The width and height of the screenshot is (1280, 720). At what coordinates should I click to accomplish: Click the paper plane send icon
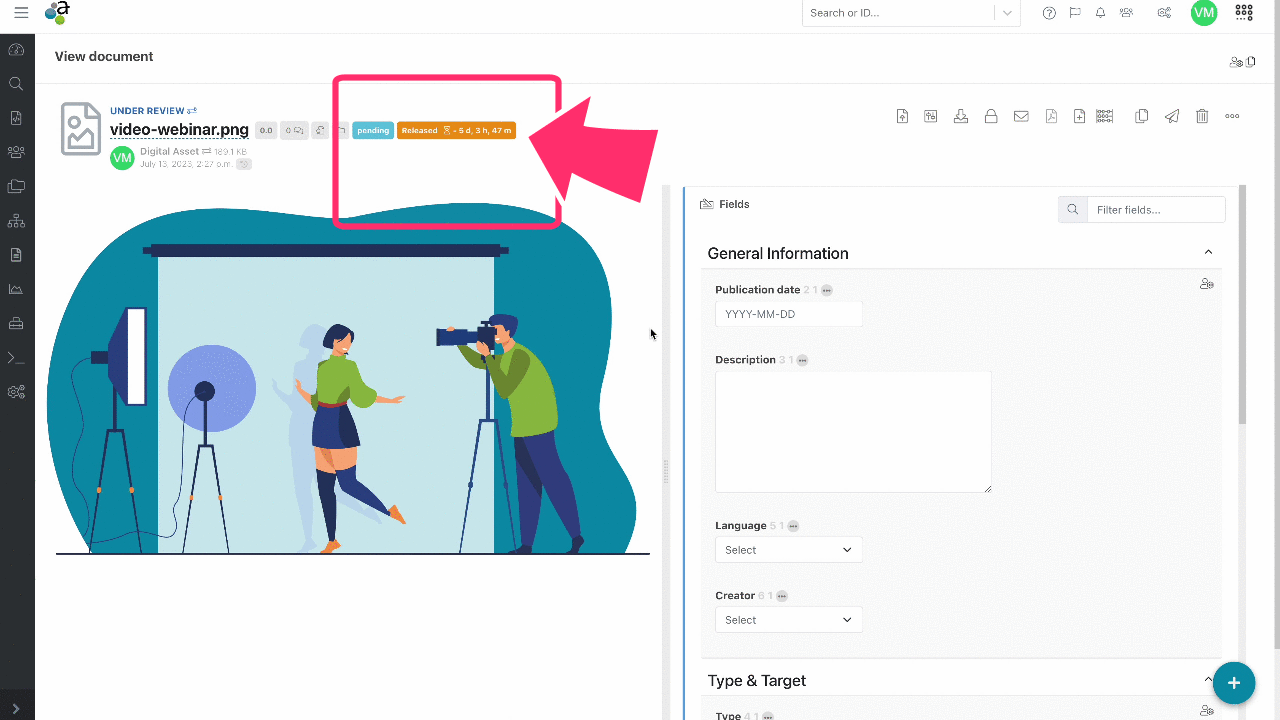pos(1171,116)
